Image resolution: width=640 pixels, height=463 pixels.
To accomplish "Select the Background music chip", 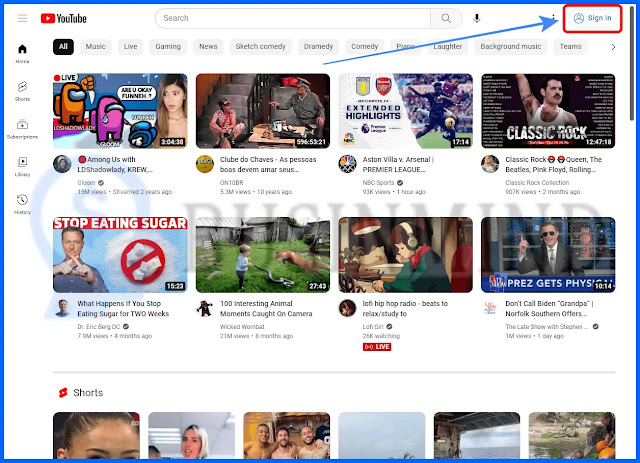I will [511, 47].
